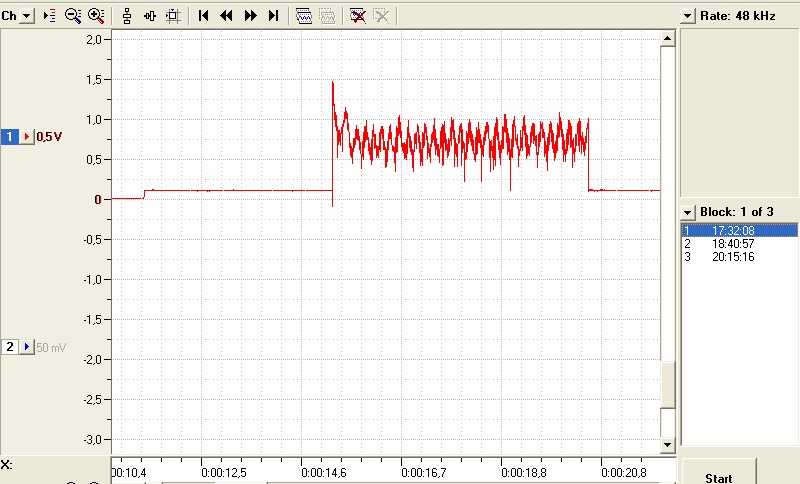
Task: Select block 2 recorded at 18:40:57
Action: [x=739, y=244]
